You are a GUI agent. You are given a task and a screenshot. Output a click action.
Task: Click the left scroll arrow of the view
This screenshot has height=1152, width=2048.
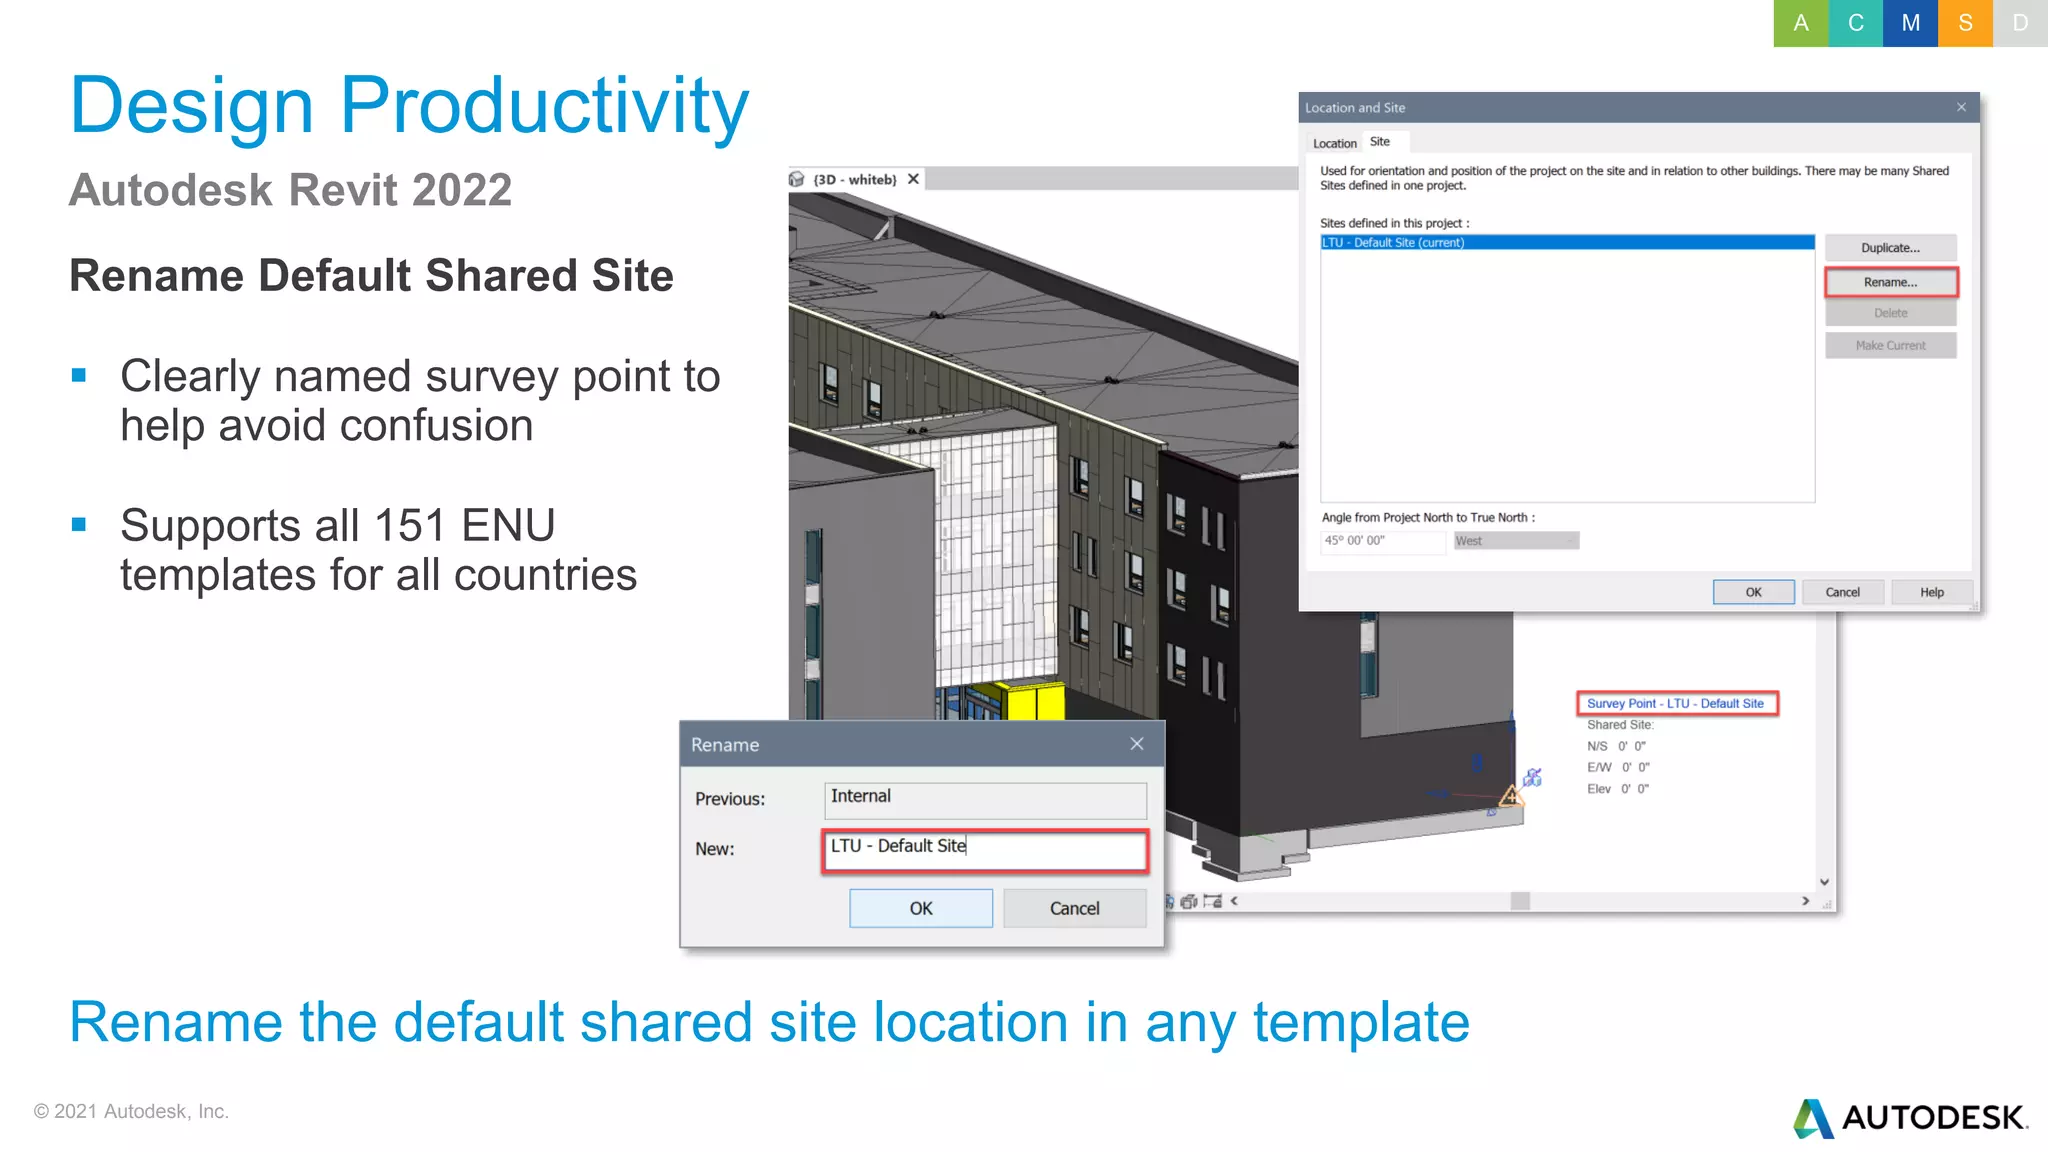pos(1235,901)
